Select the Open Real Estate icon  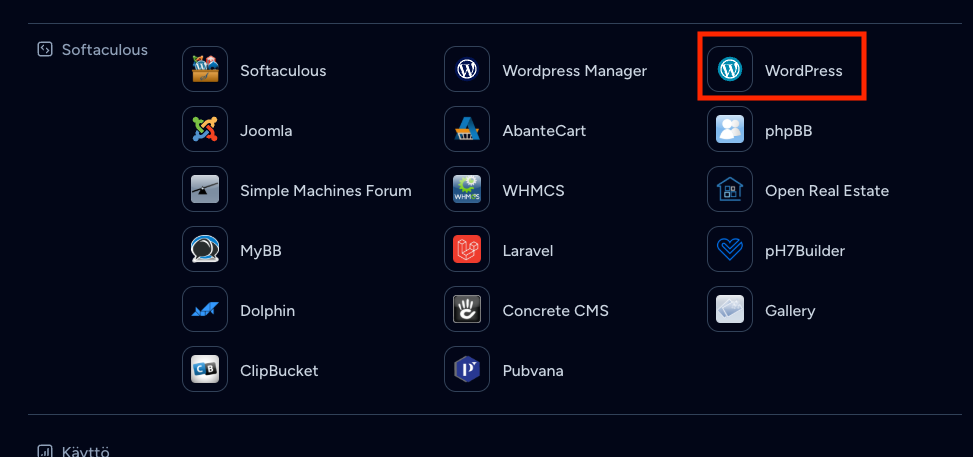[730, 189]
